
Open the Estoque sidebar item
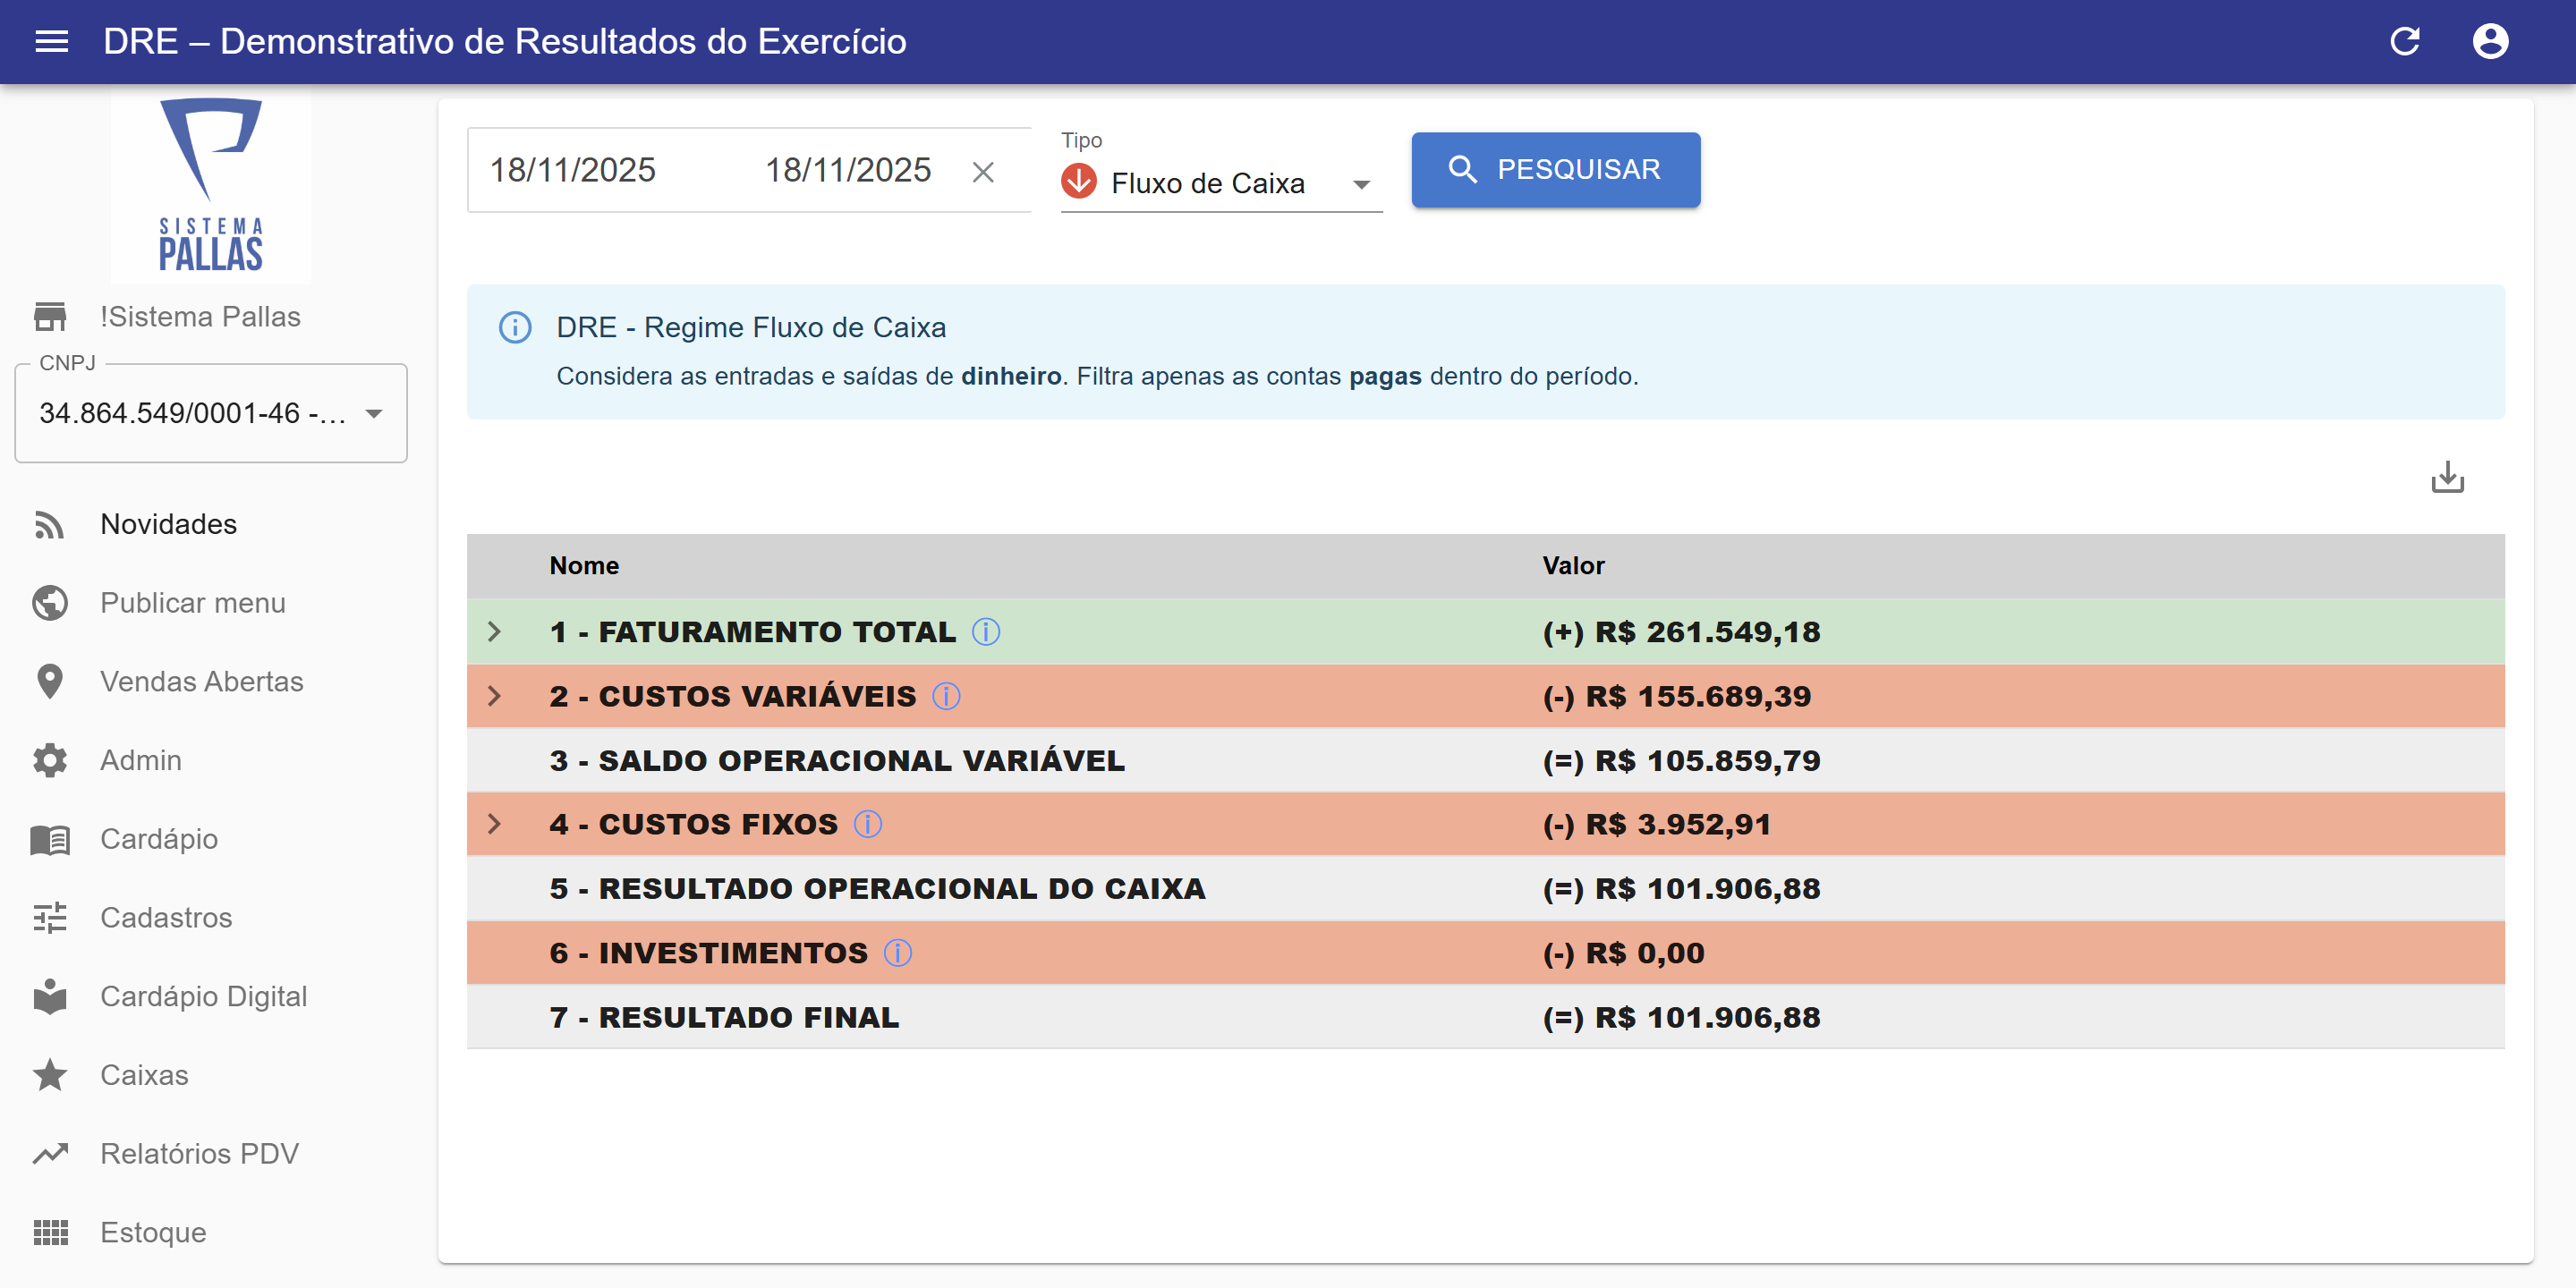coord(152,1232)
